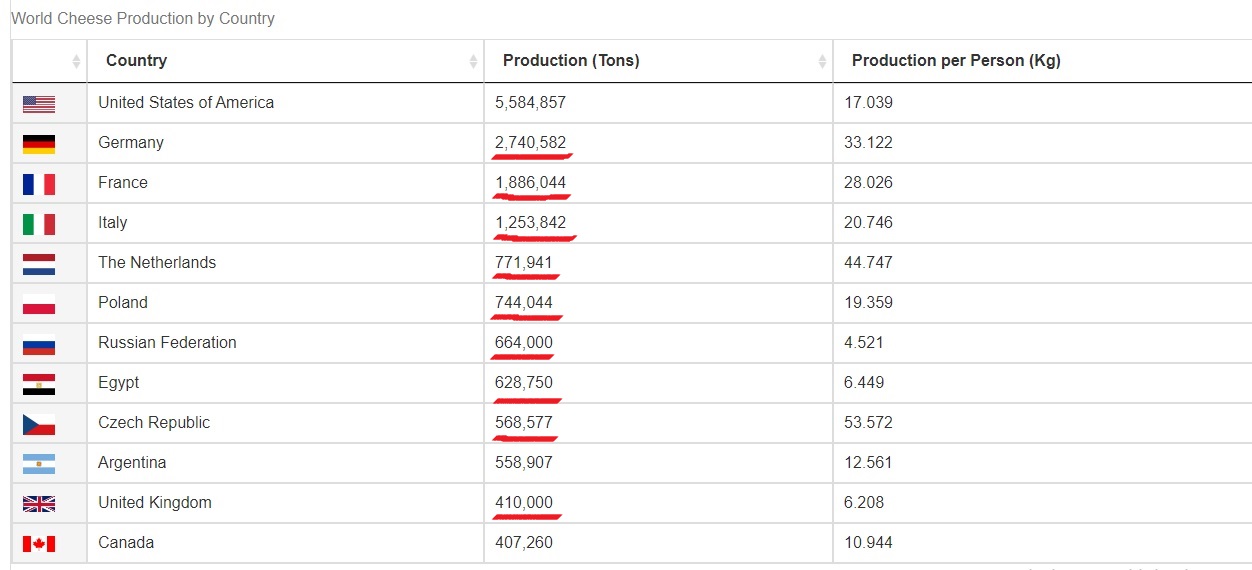Click the Country column header text
This screenshot has width=1252, height=570.
click(x=136, y=61)
